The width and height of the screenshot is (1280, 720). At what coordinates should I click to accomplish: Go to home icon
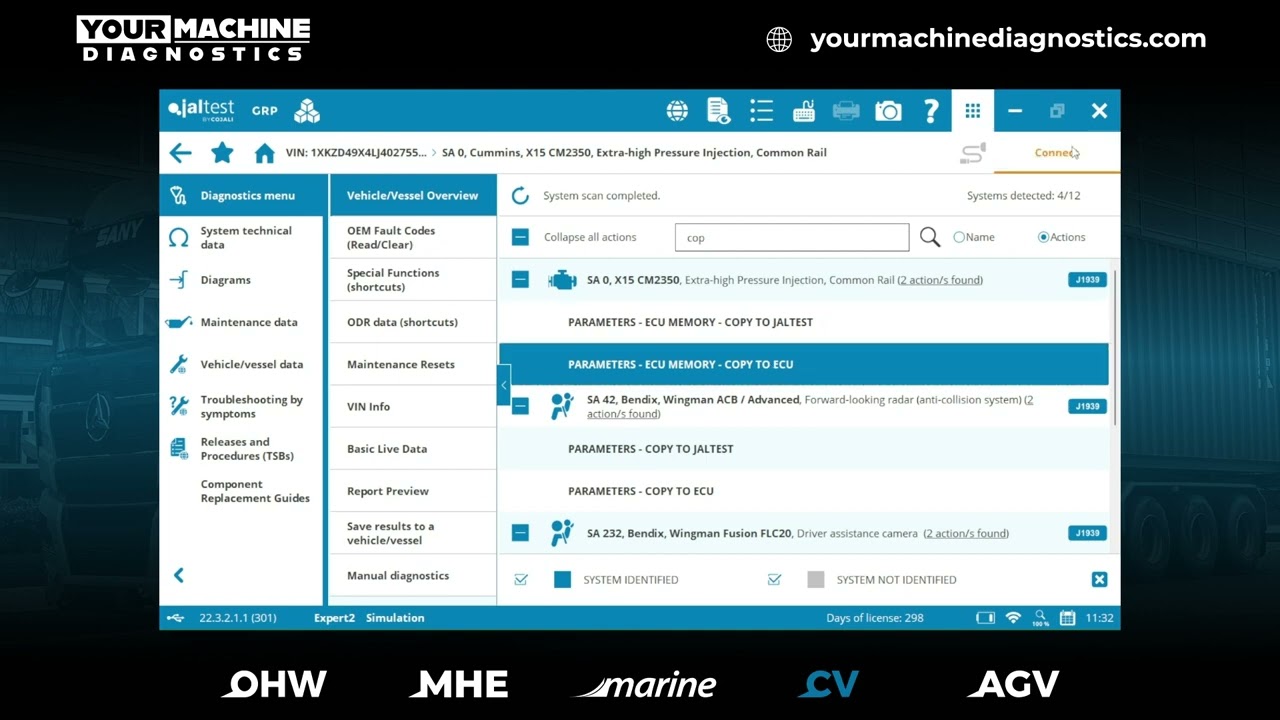[x=264, y=153]
